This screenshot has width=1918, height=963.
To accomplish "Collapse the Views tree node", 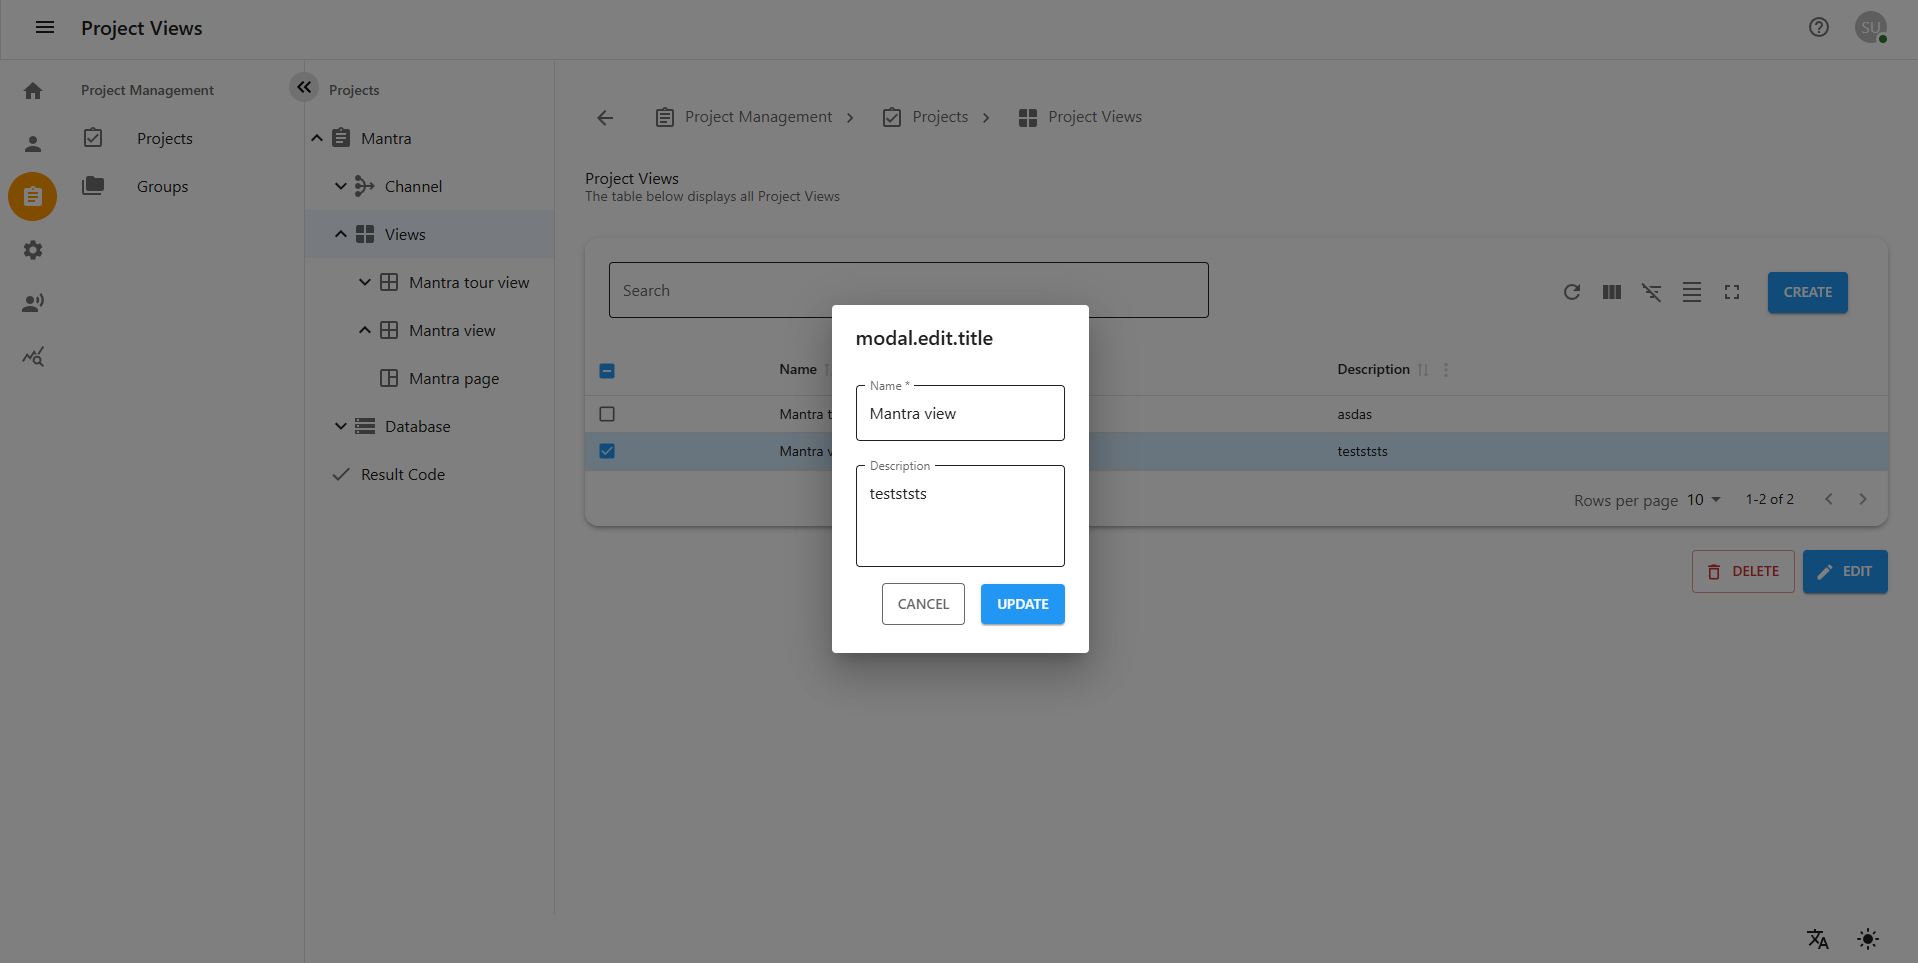I will [341, 234].
